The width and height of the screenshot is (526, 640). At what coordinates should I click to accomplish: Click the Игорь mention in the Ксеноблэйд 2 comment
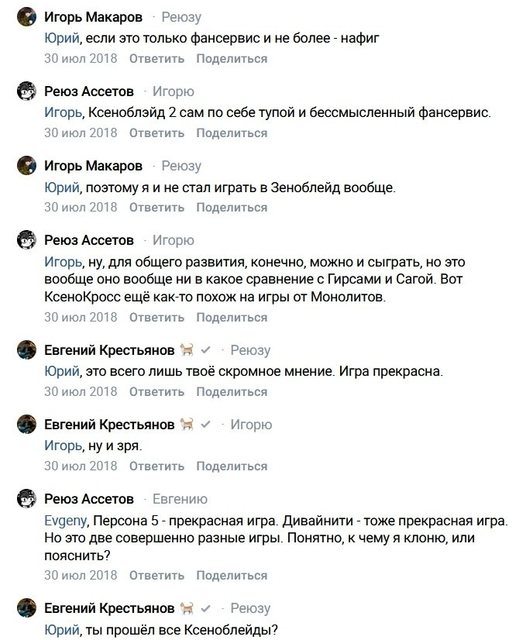(x=63, y=112)
